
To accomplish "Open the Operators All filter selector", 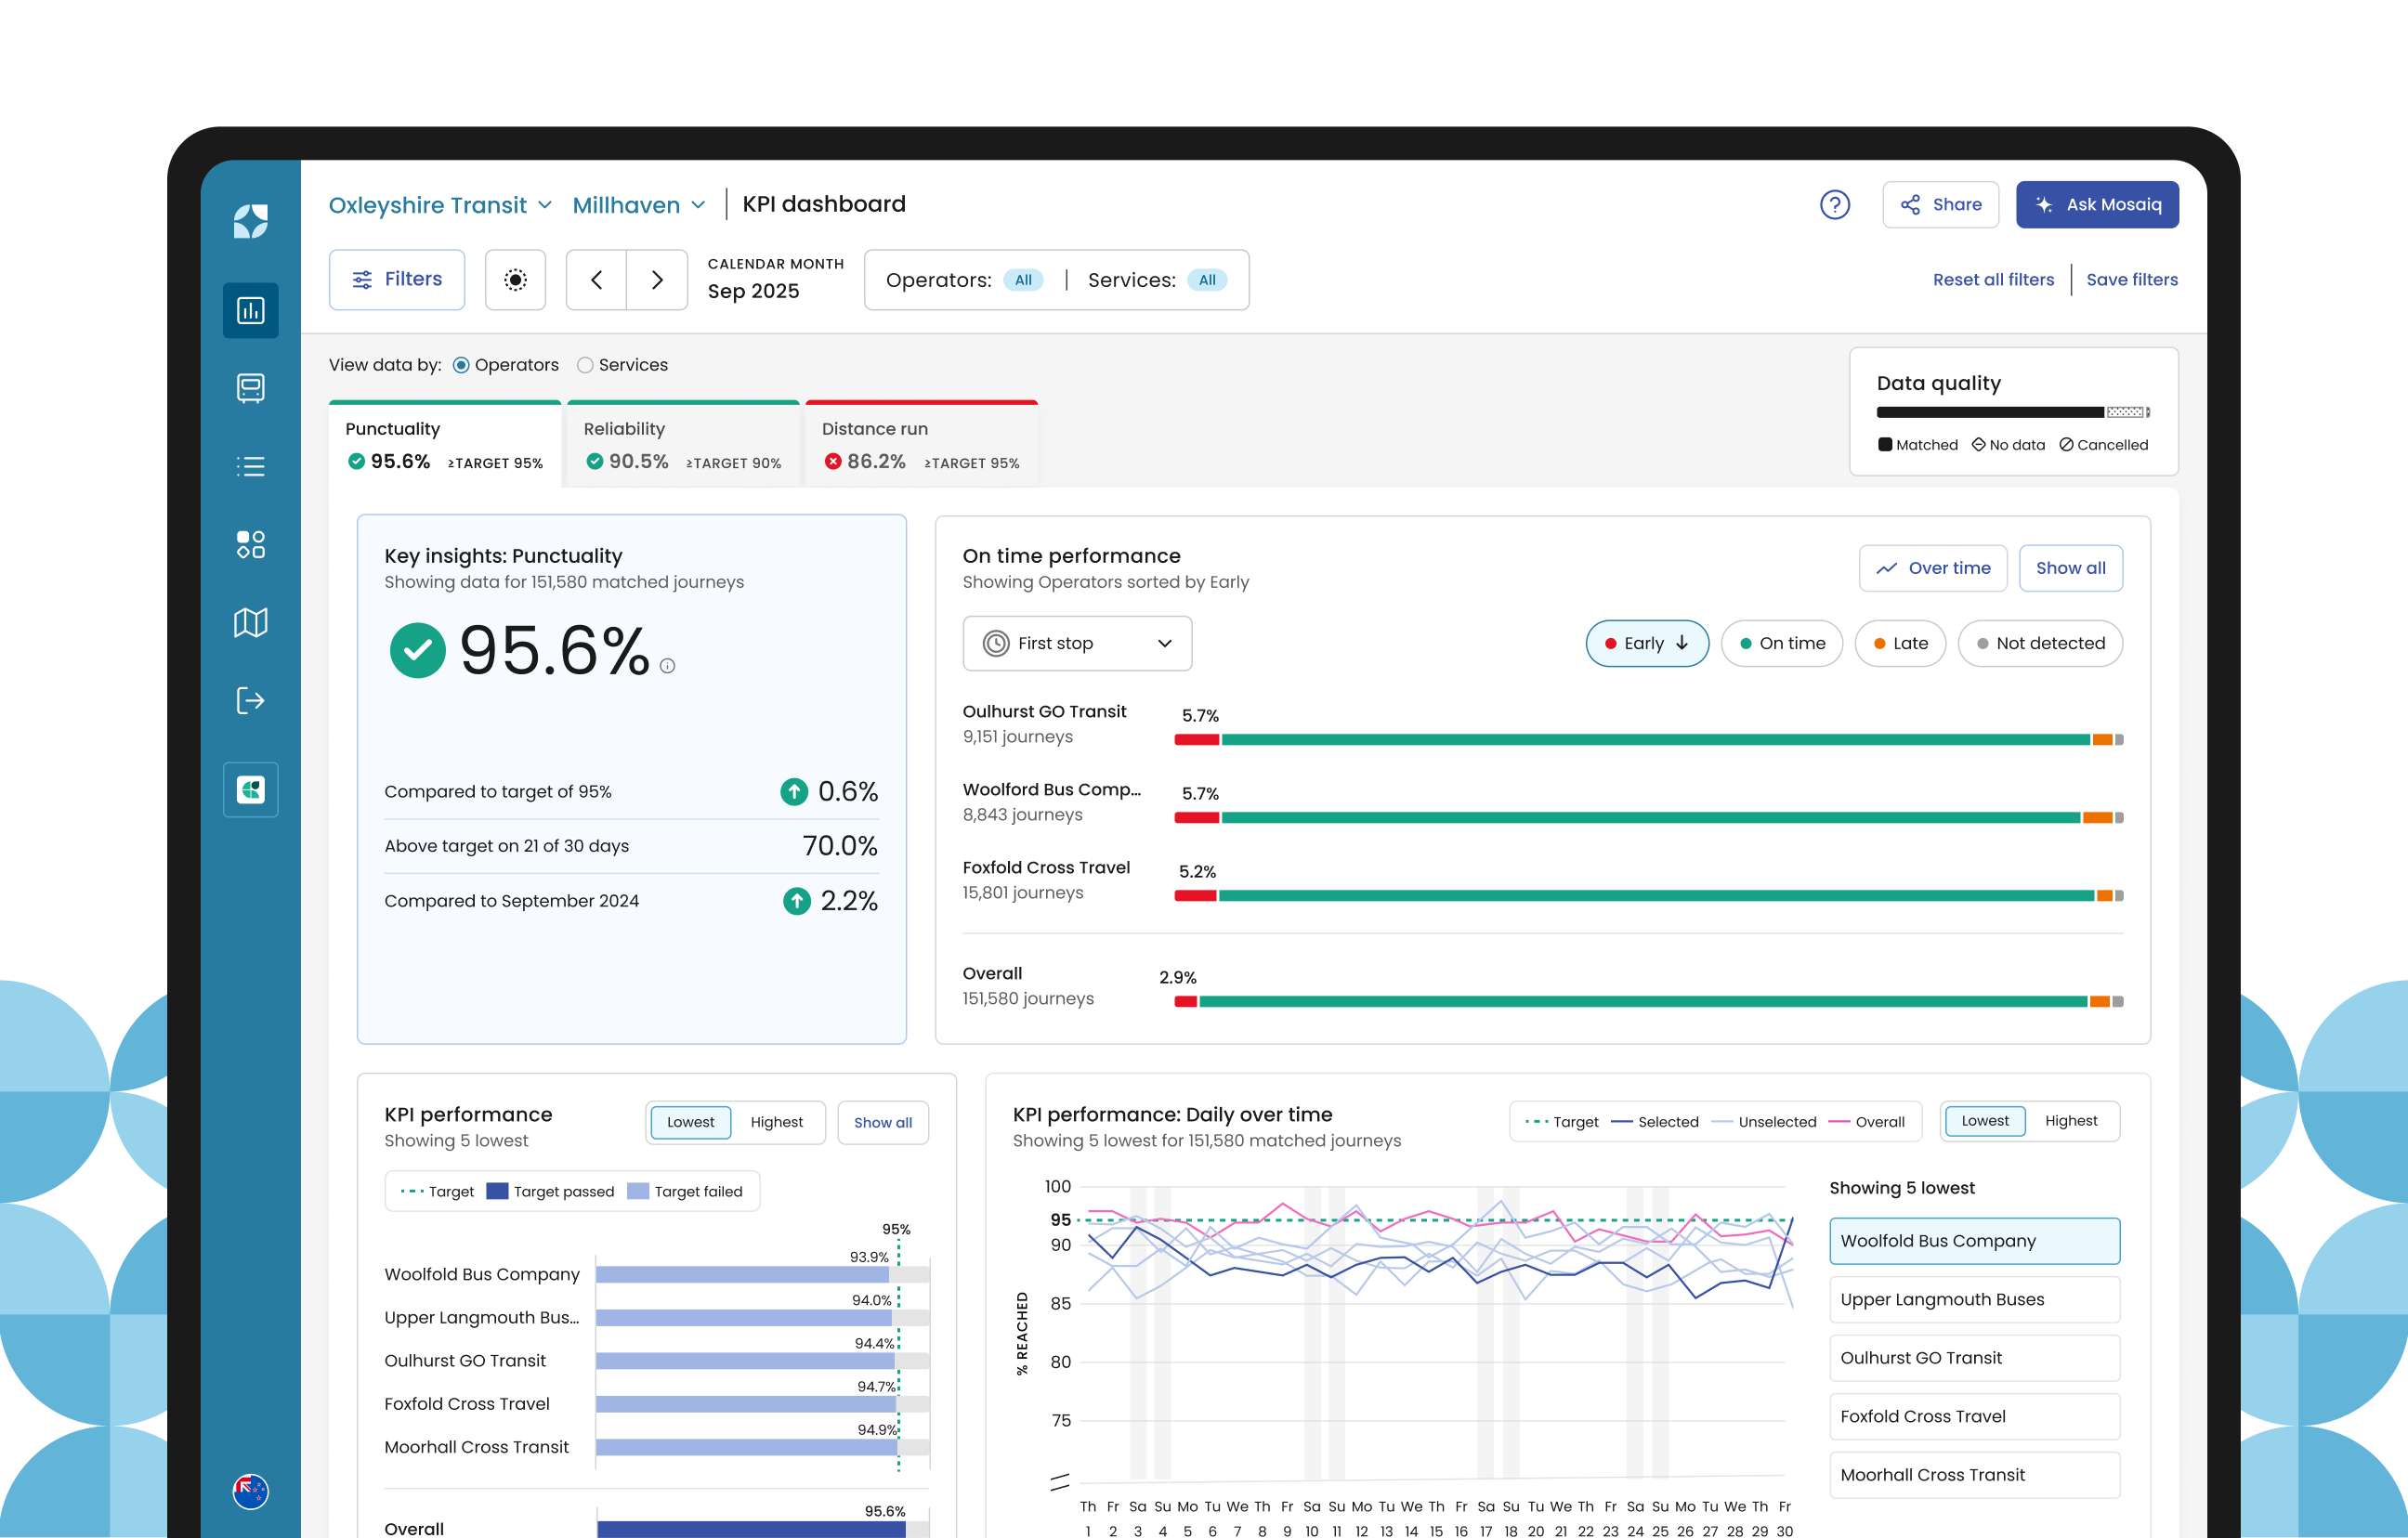I will click(x=964, y=280).
